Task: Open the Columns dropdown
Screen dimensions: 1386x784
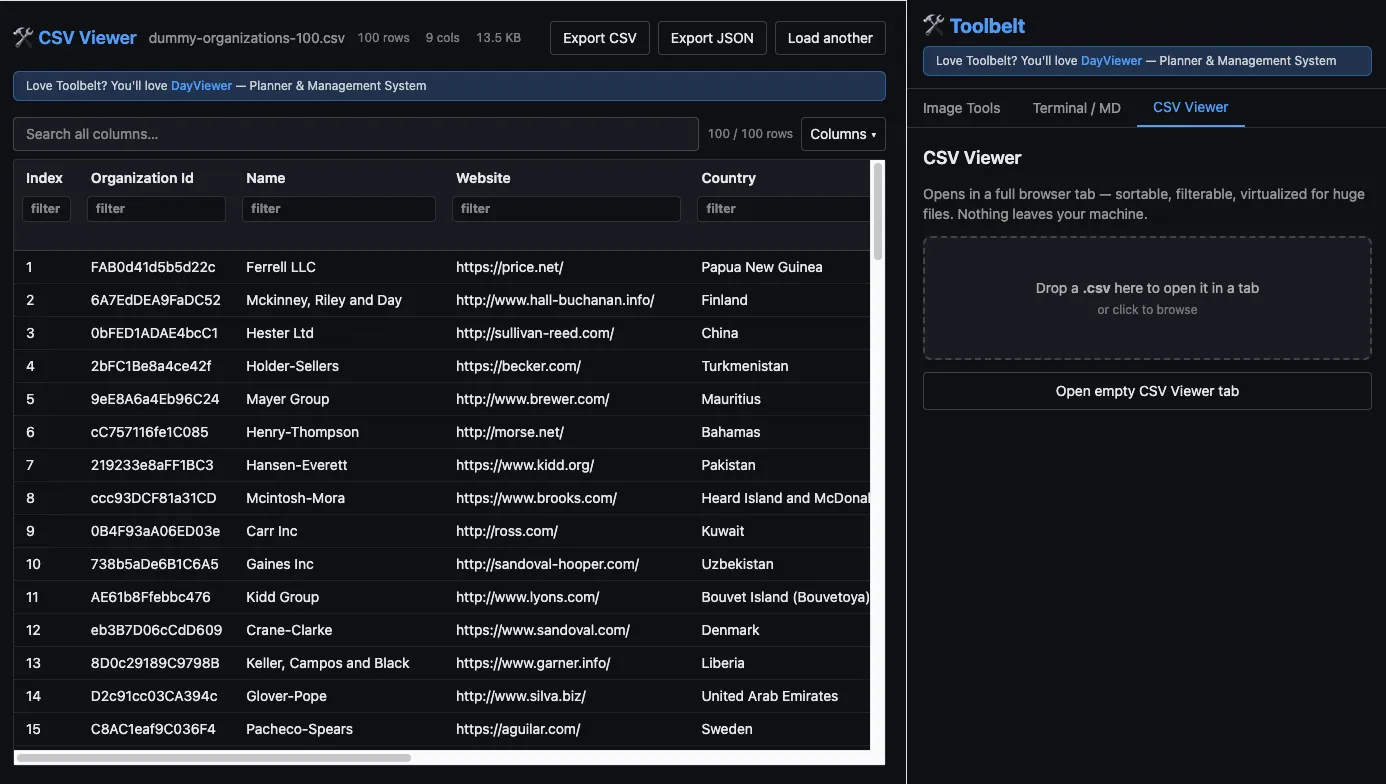Action: (x=843, y=134)
